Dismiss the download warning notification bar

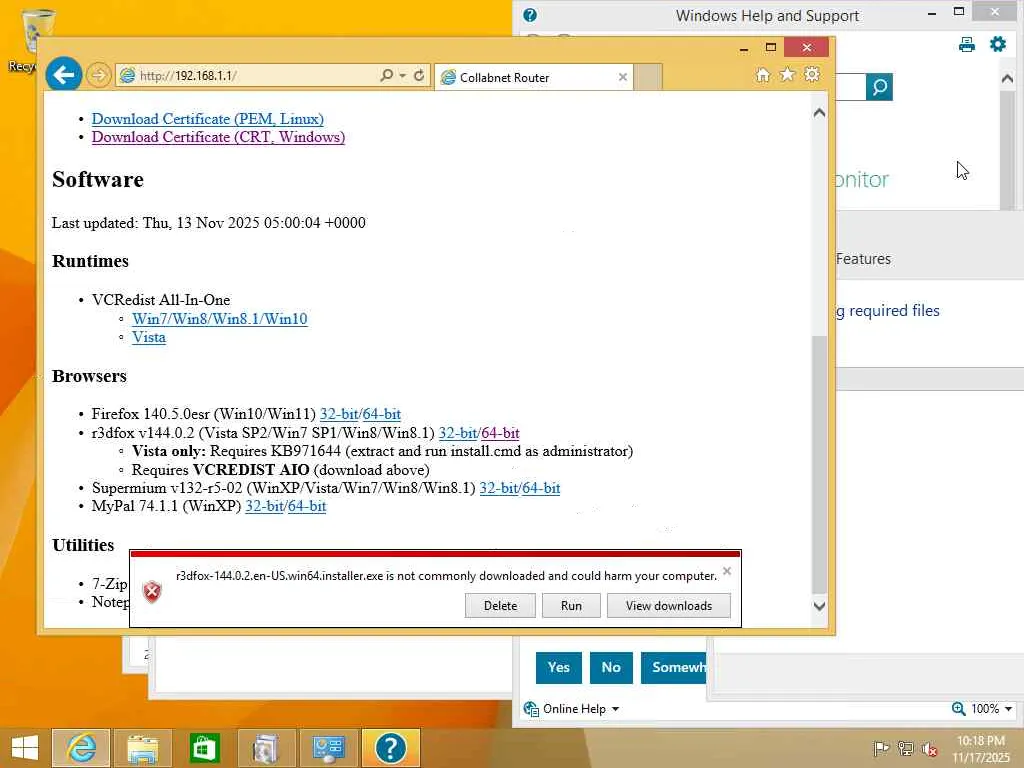pos(727,571)
